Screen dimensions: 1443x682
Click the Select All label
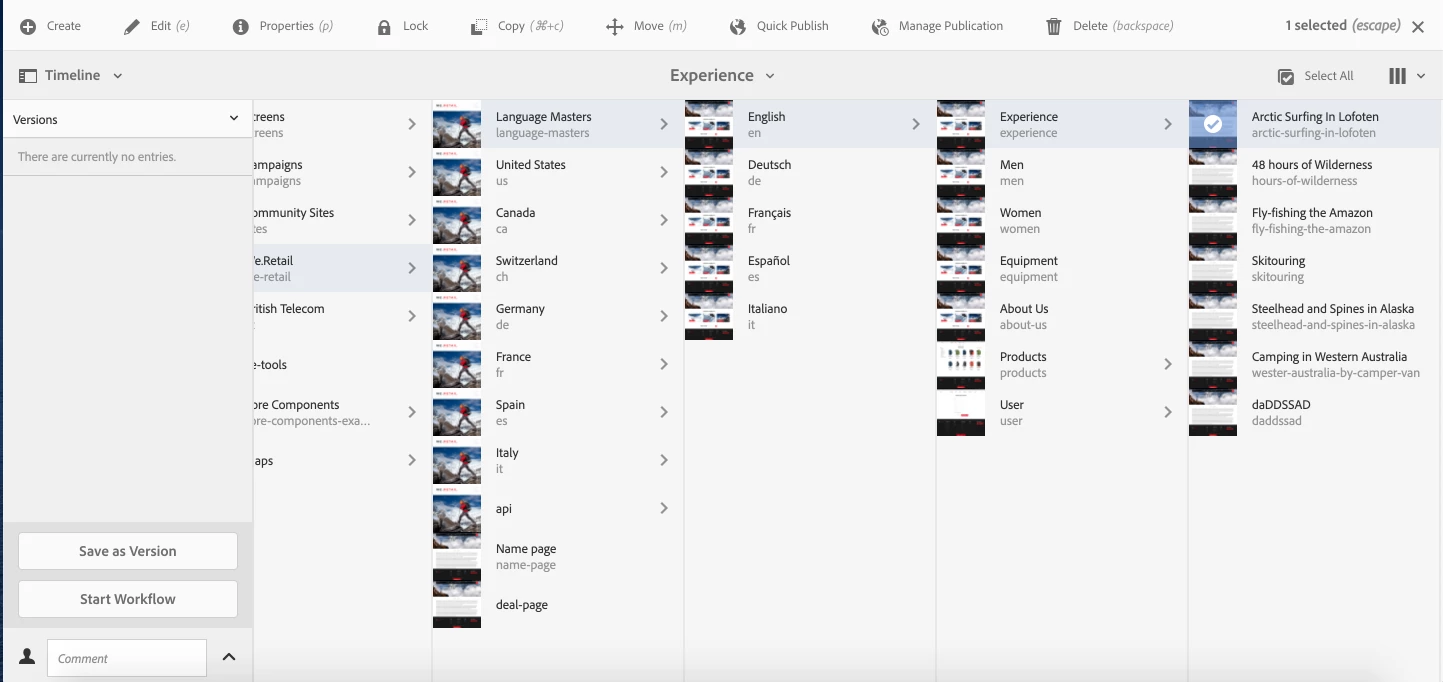[x=1329, y=76]
